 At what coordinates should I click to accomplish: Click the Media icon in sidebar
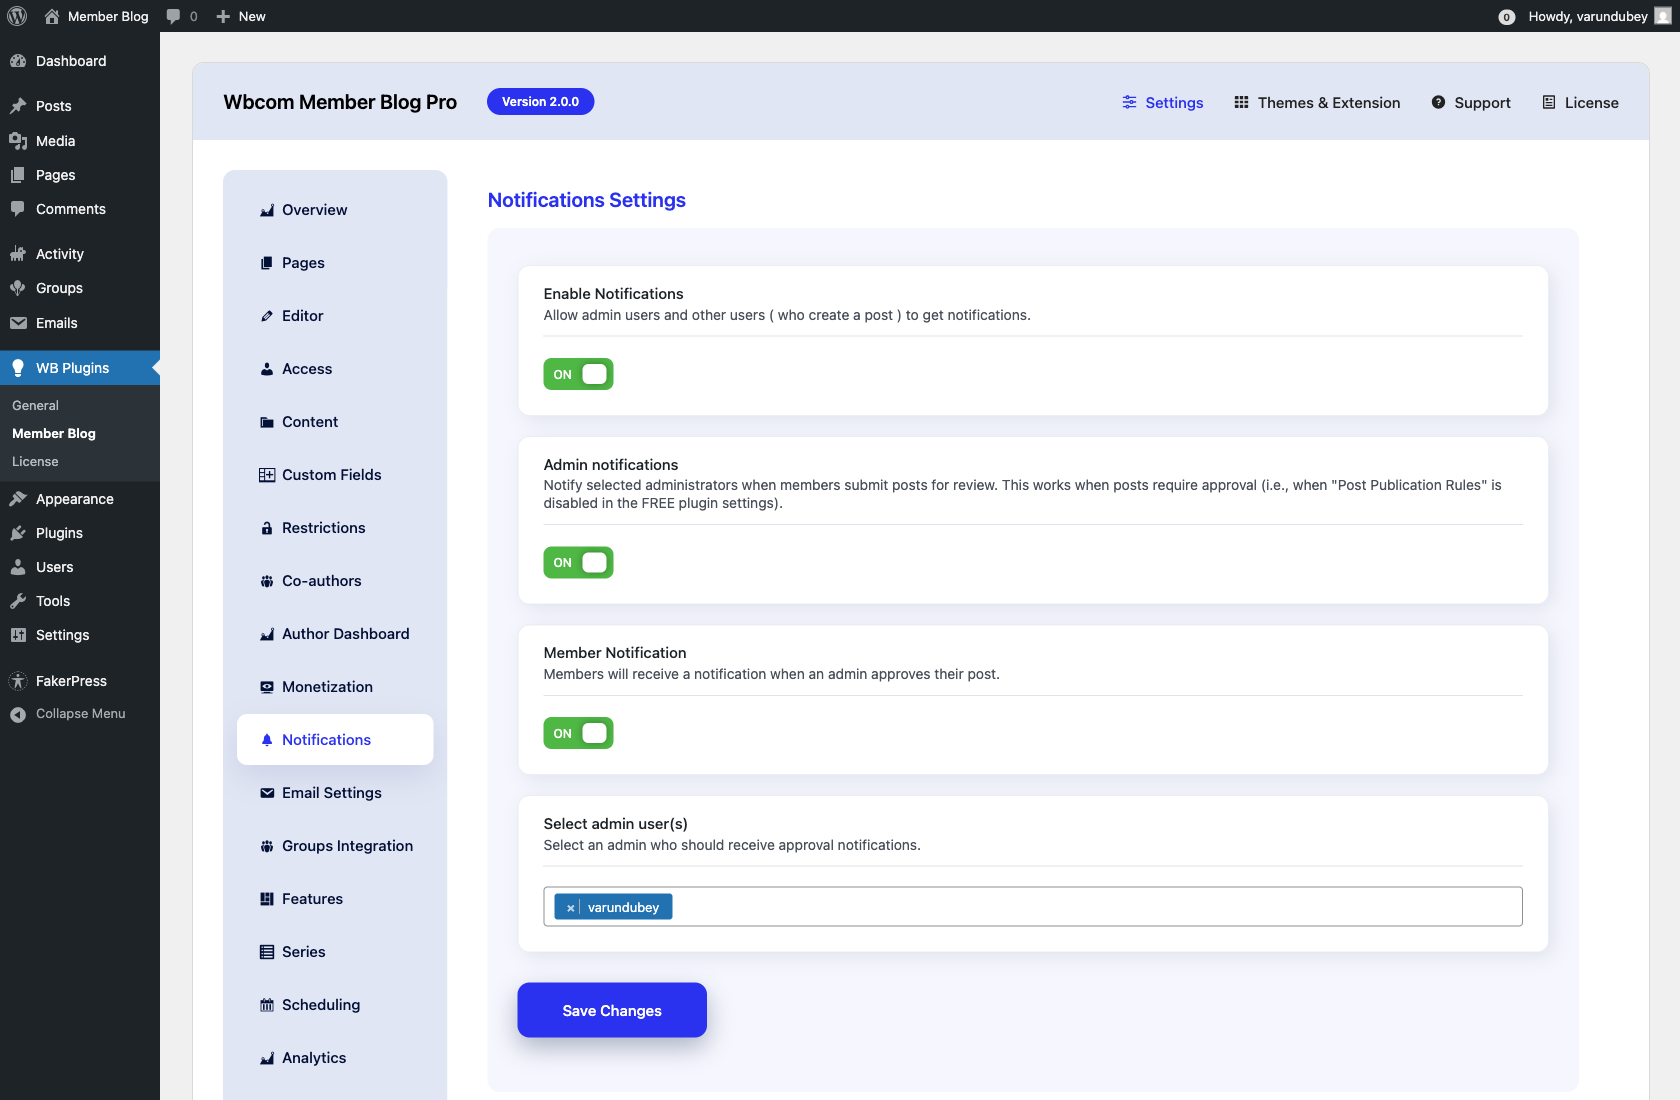18,141
